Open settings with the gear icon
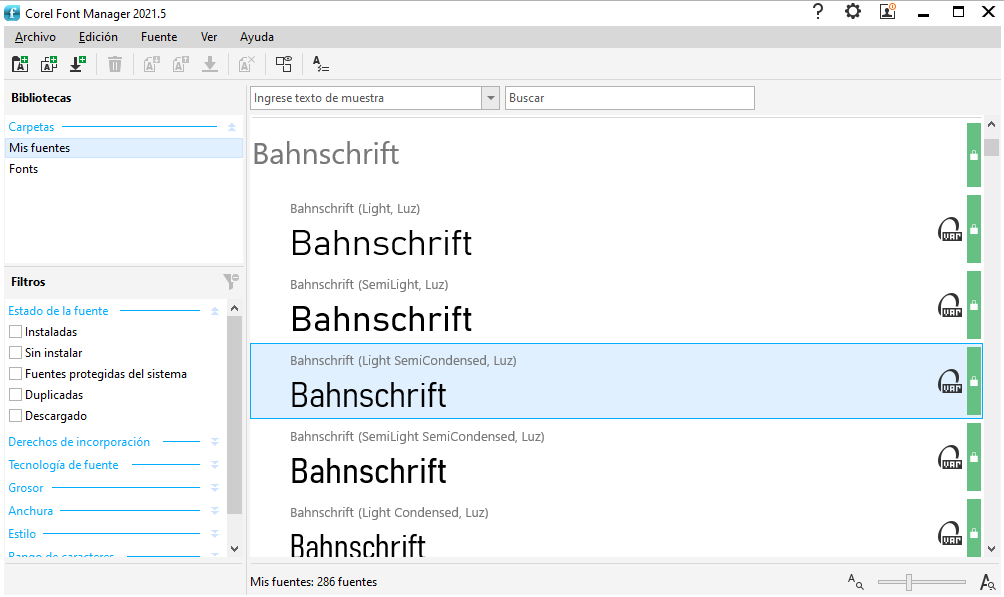Viewport: 1004px width, 597px height. [x=852, y=12]
